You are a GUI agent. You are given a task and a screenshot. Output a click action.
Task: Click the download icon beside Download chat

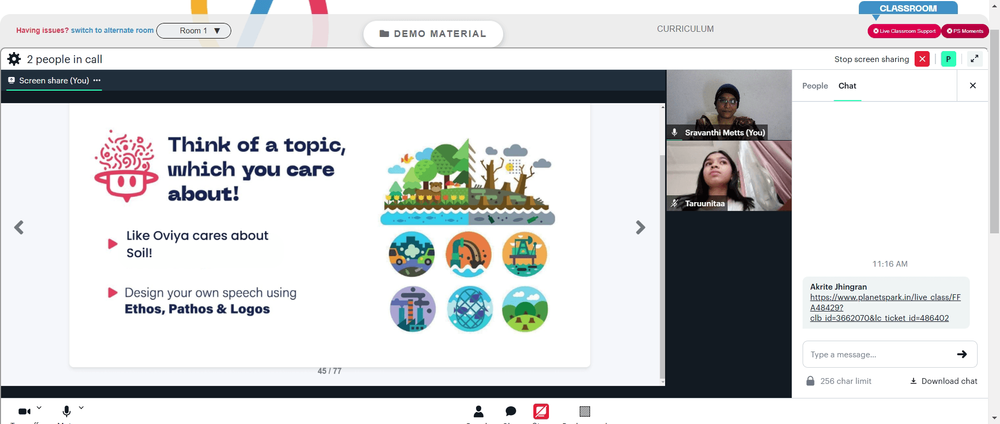[913, 381]
